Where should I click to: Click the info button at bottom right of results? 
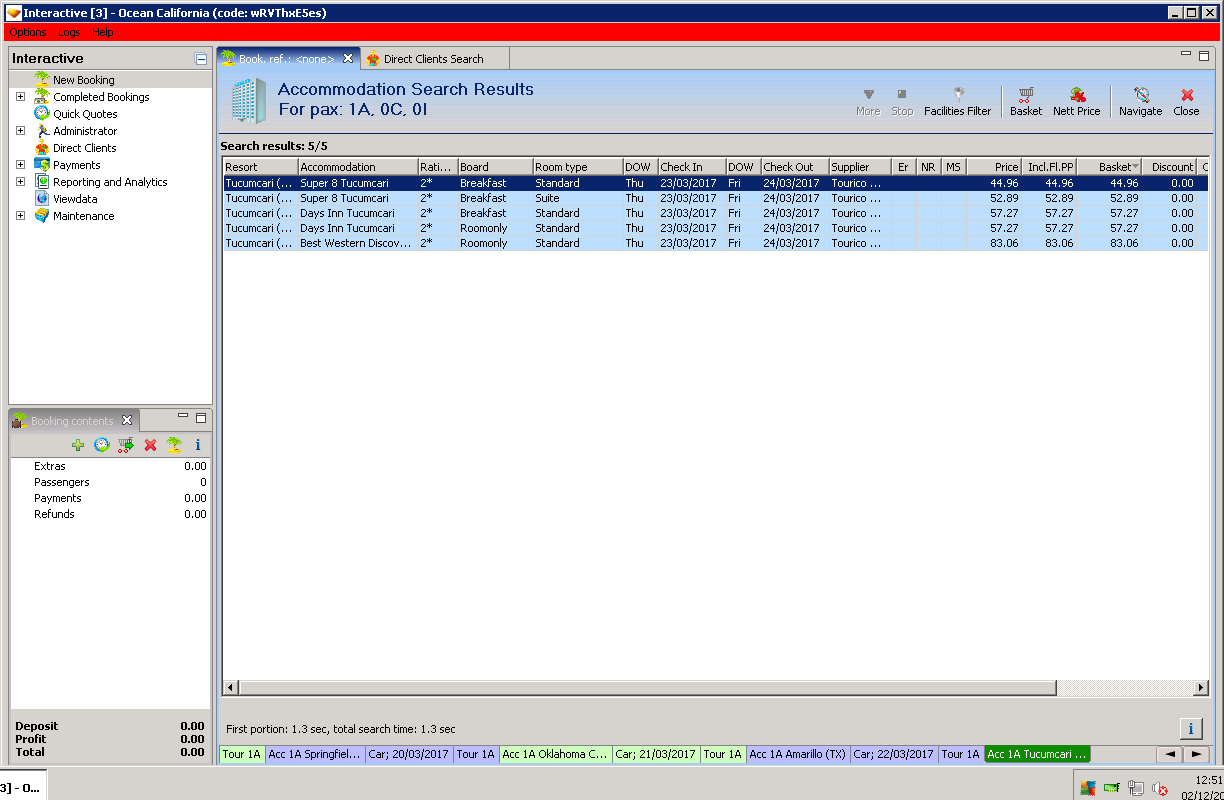click(x=1190, y=728)
